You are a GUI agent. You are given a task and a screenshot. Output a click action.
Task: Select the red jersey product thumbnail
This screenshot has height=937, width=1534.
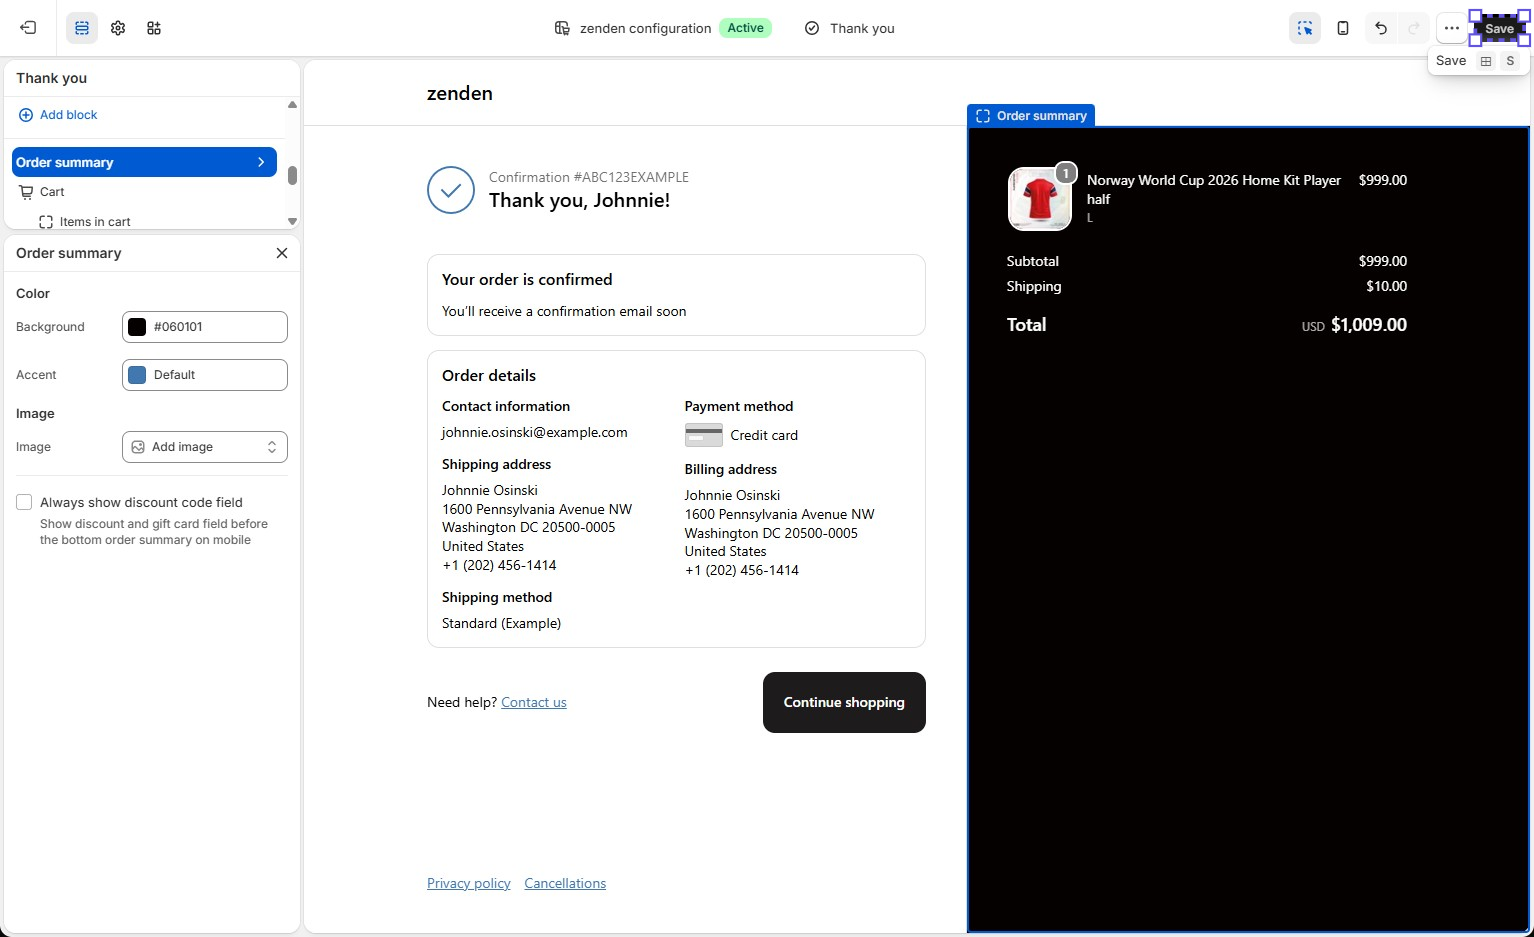click(x=1040, y=199)
